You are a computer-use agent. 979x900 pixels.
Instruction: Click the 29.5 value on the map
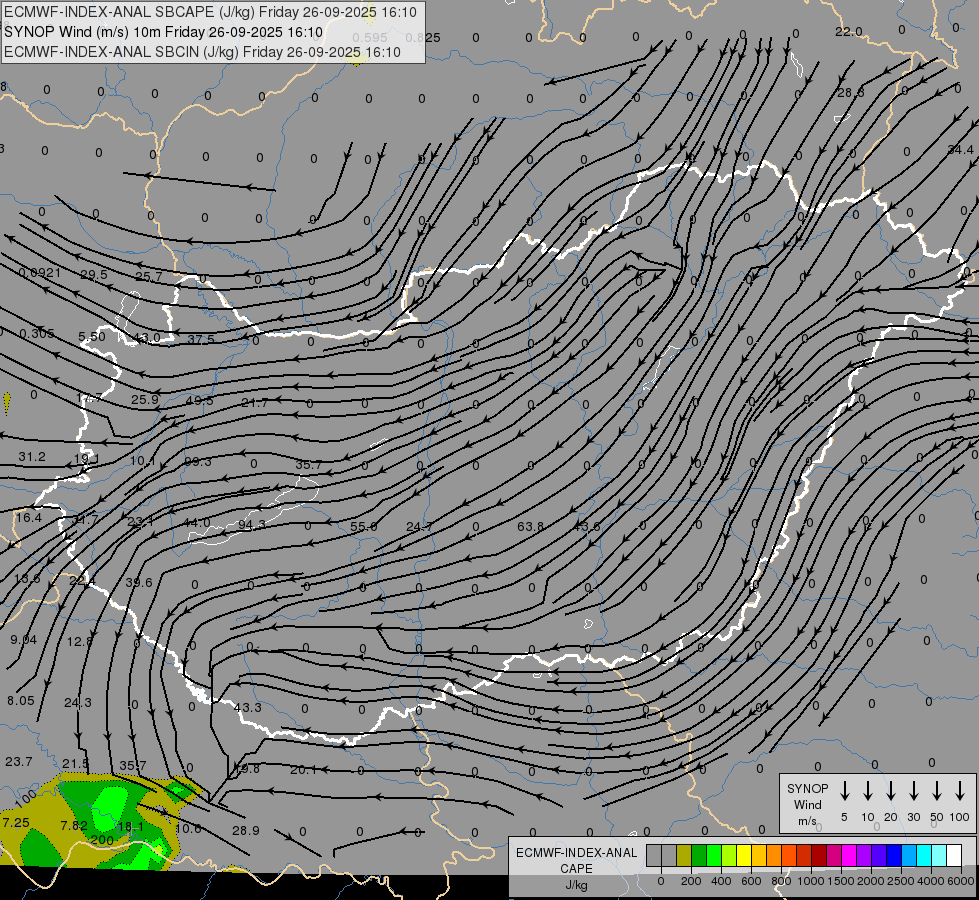94,274
